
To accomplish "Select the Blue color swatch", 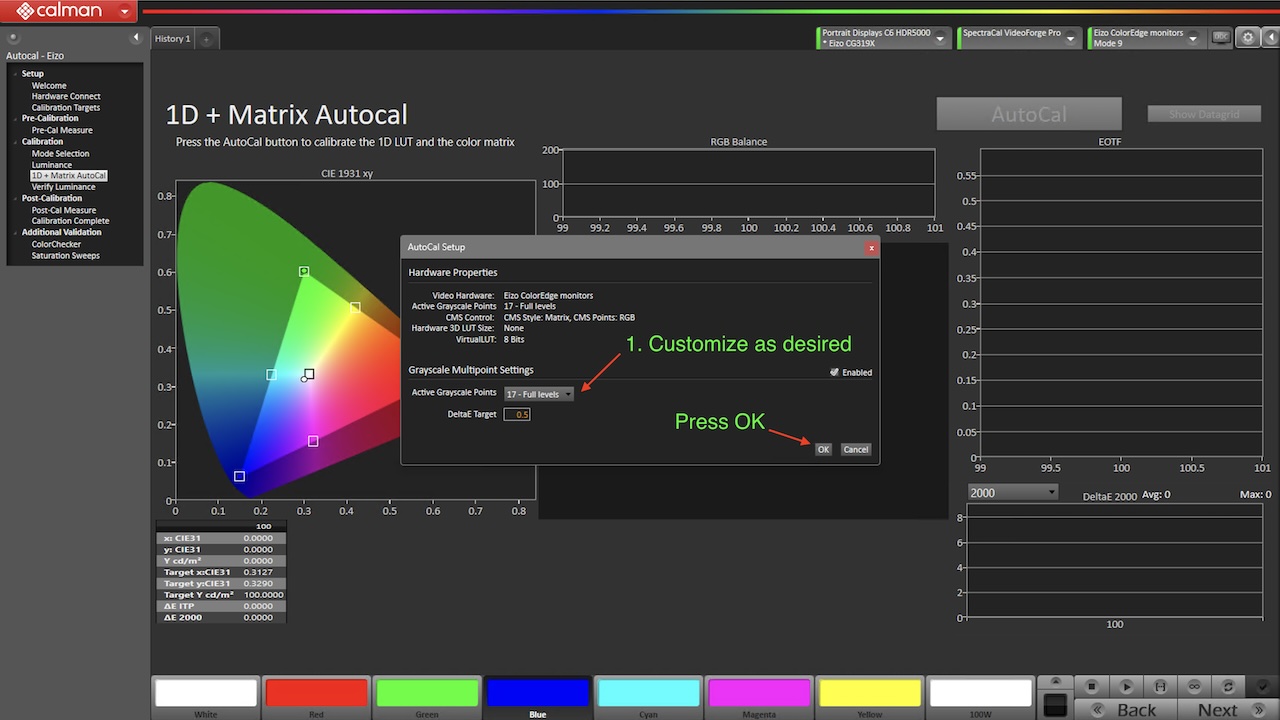I will click(538, 698).
